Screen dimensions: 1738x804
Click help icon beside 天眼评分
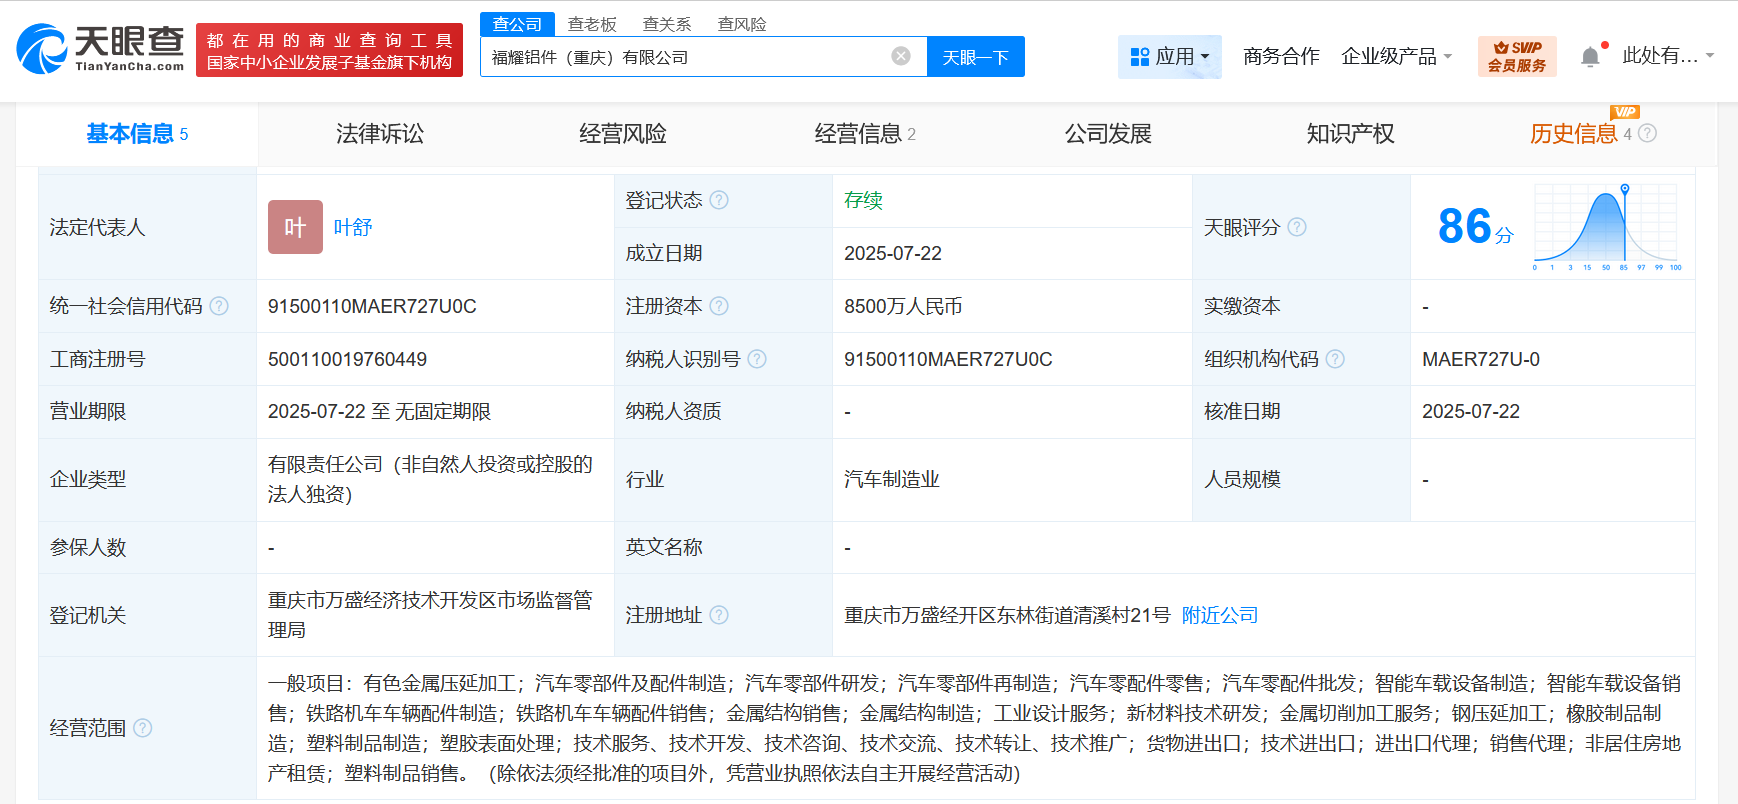click(1297, 227)
